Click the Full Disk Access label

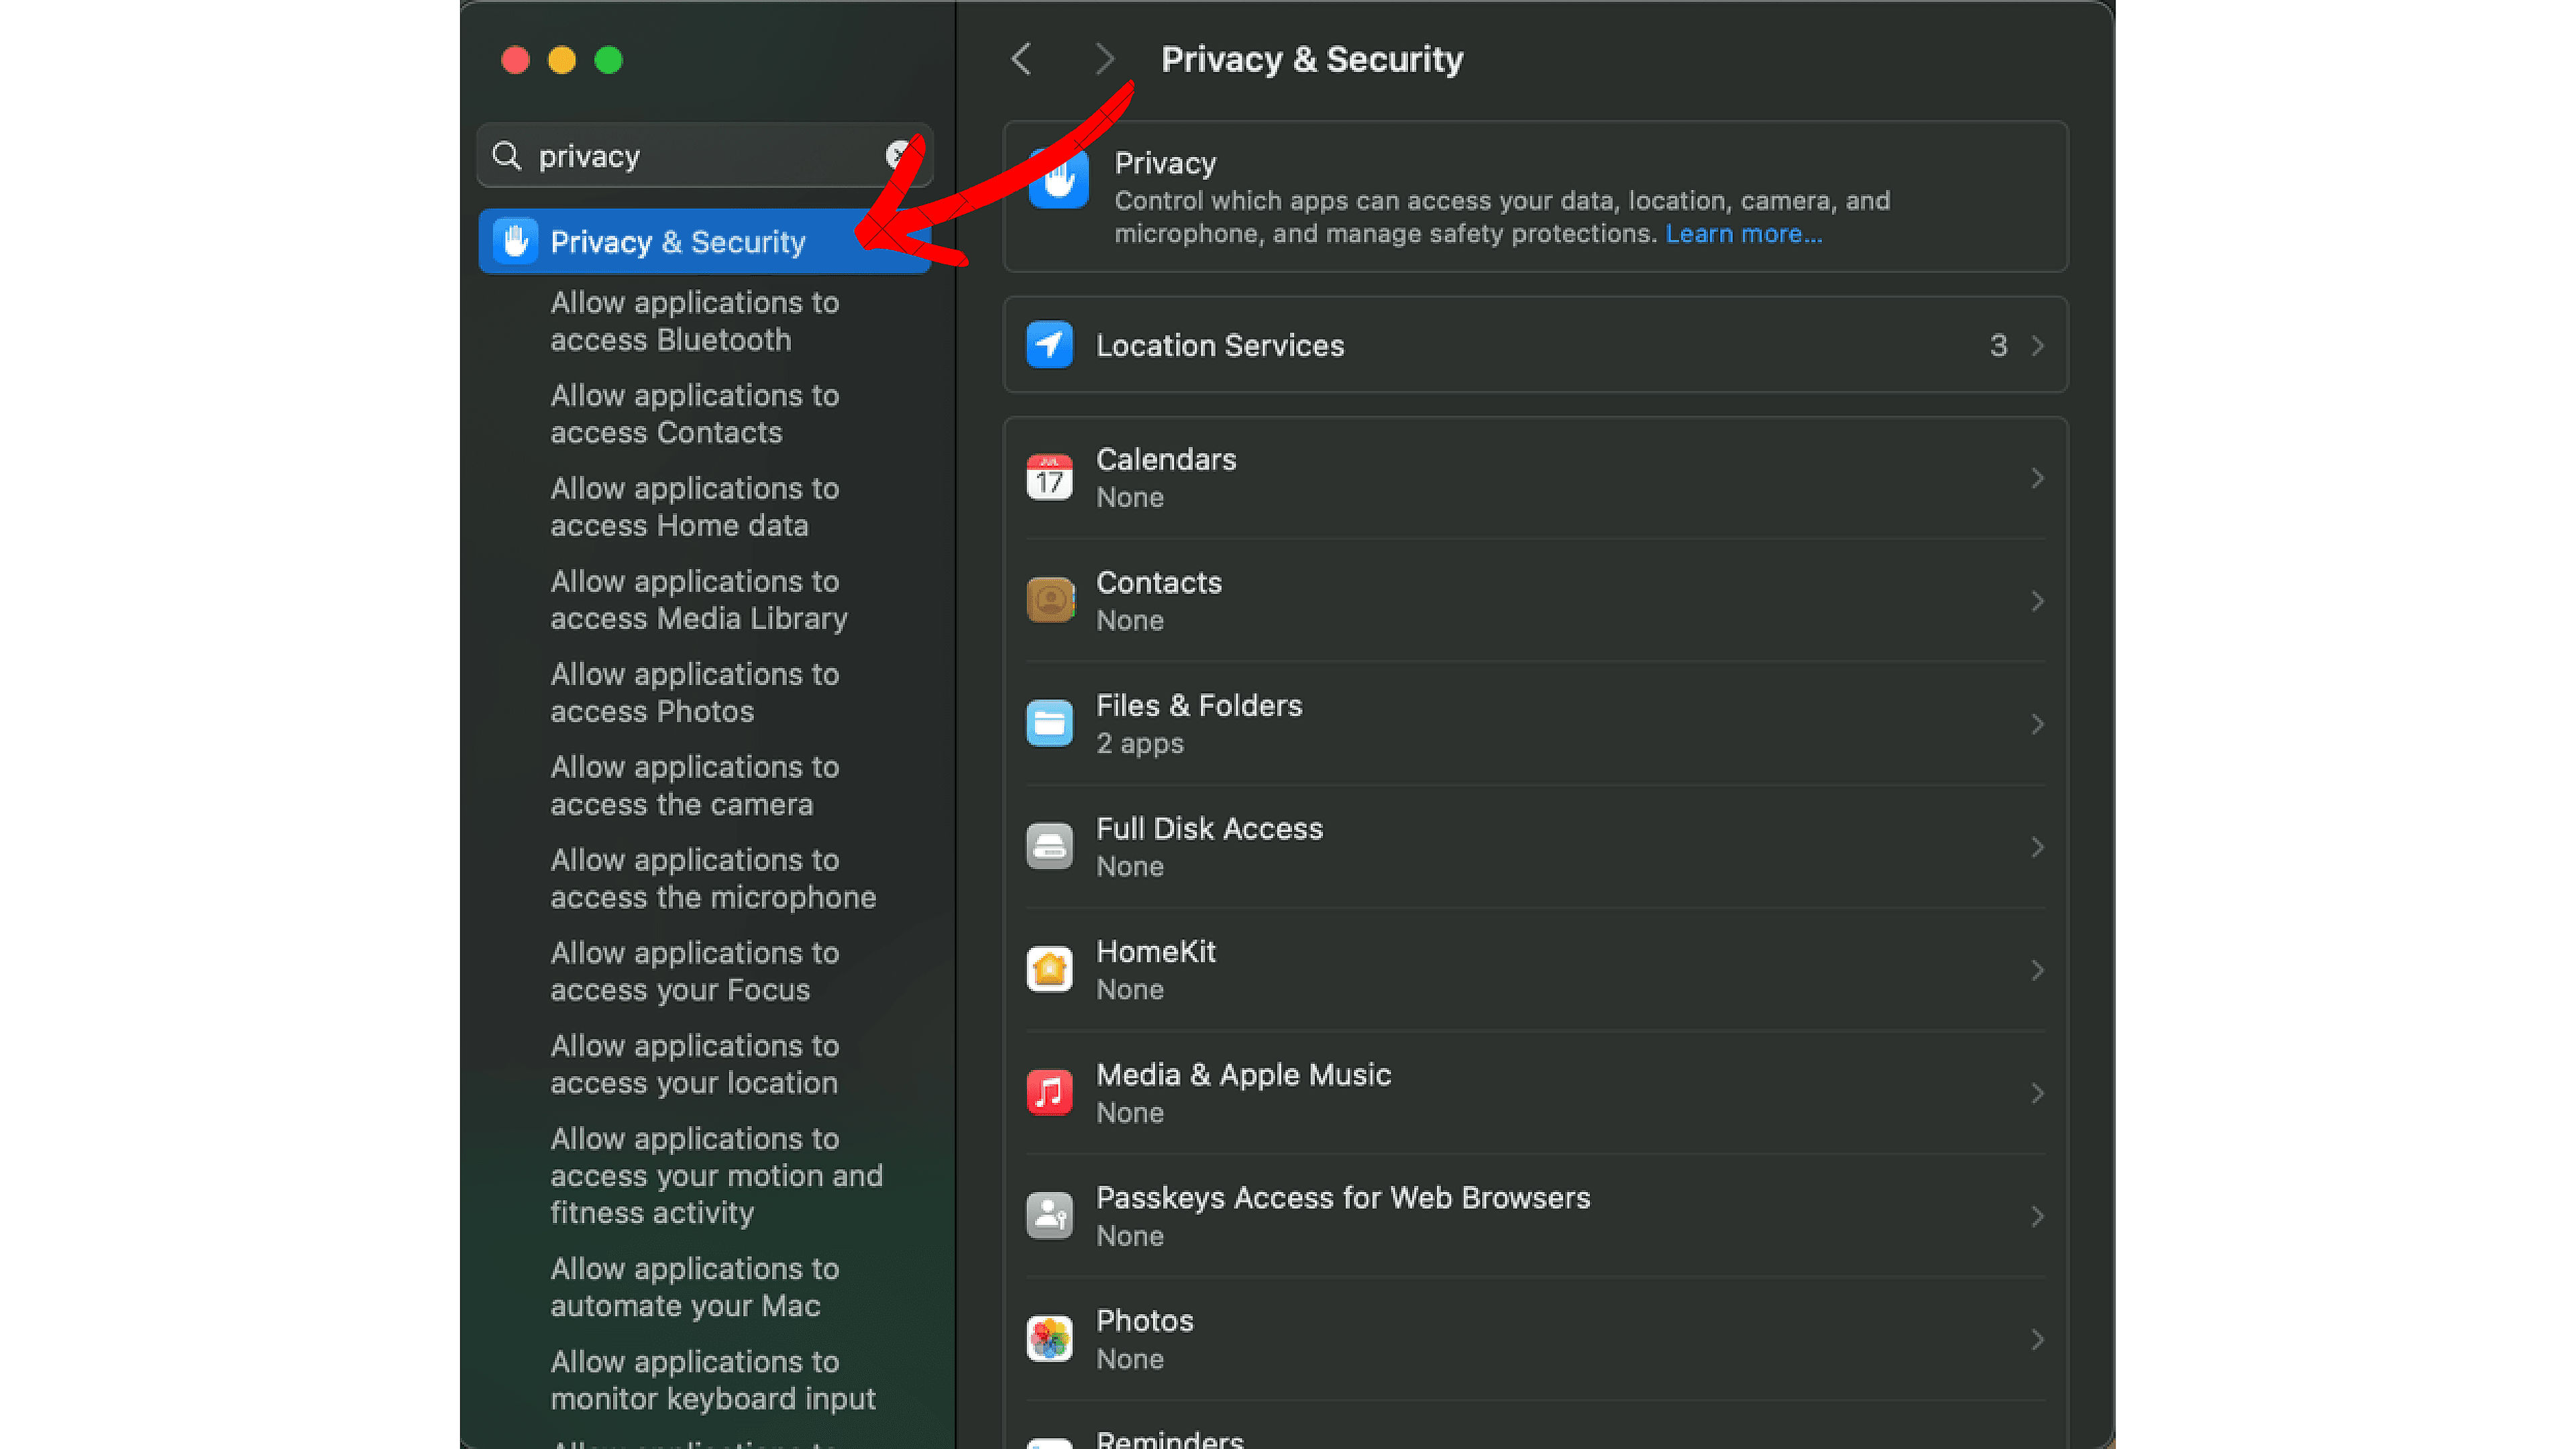(1209, 829)
